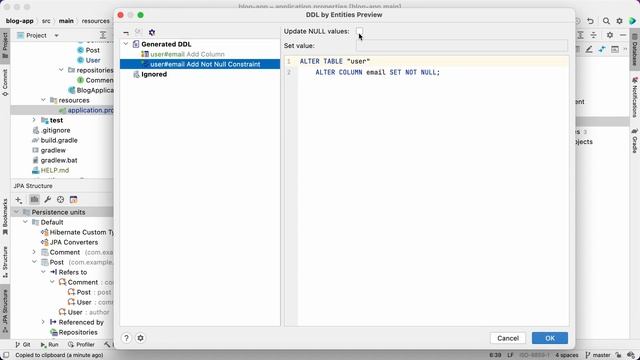
Task: Open IDE settings gear in main toolbar
Action: click(620, 21)
